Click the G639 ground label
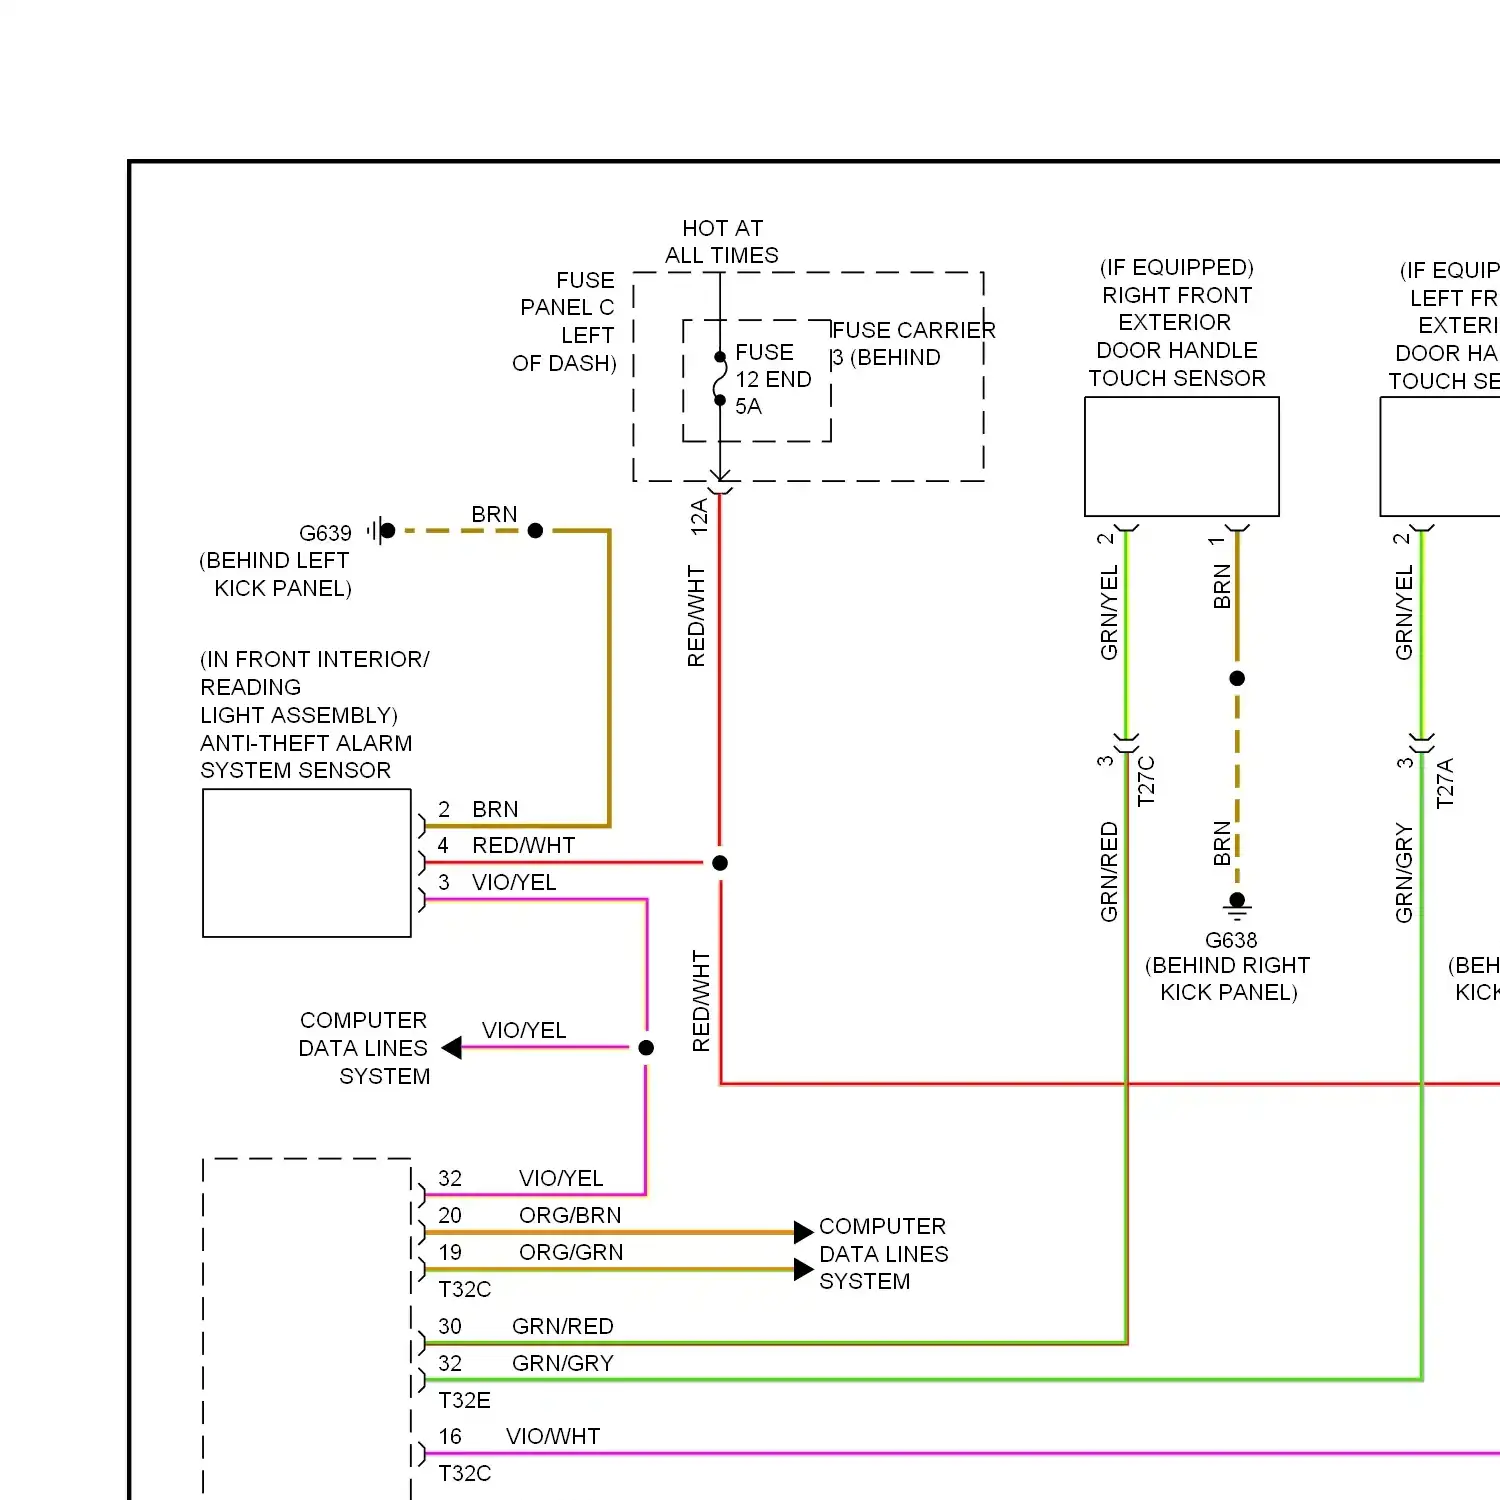 point(326,533)
